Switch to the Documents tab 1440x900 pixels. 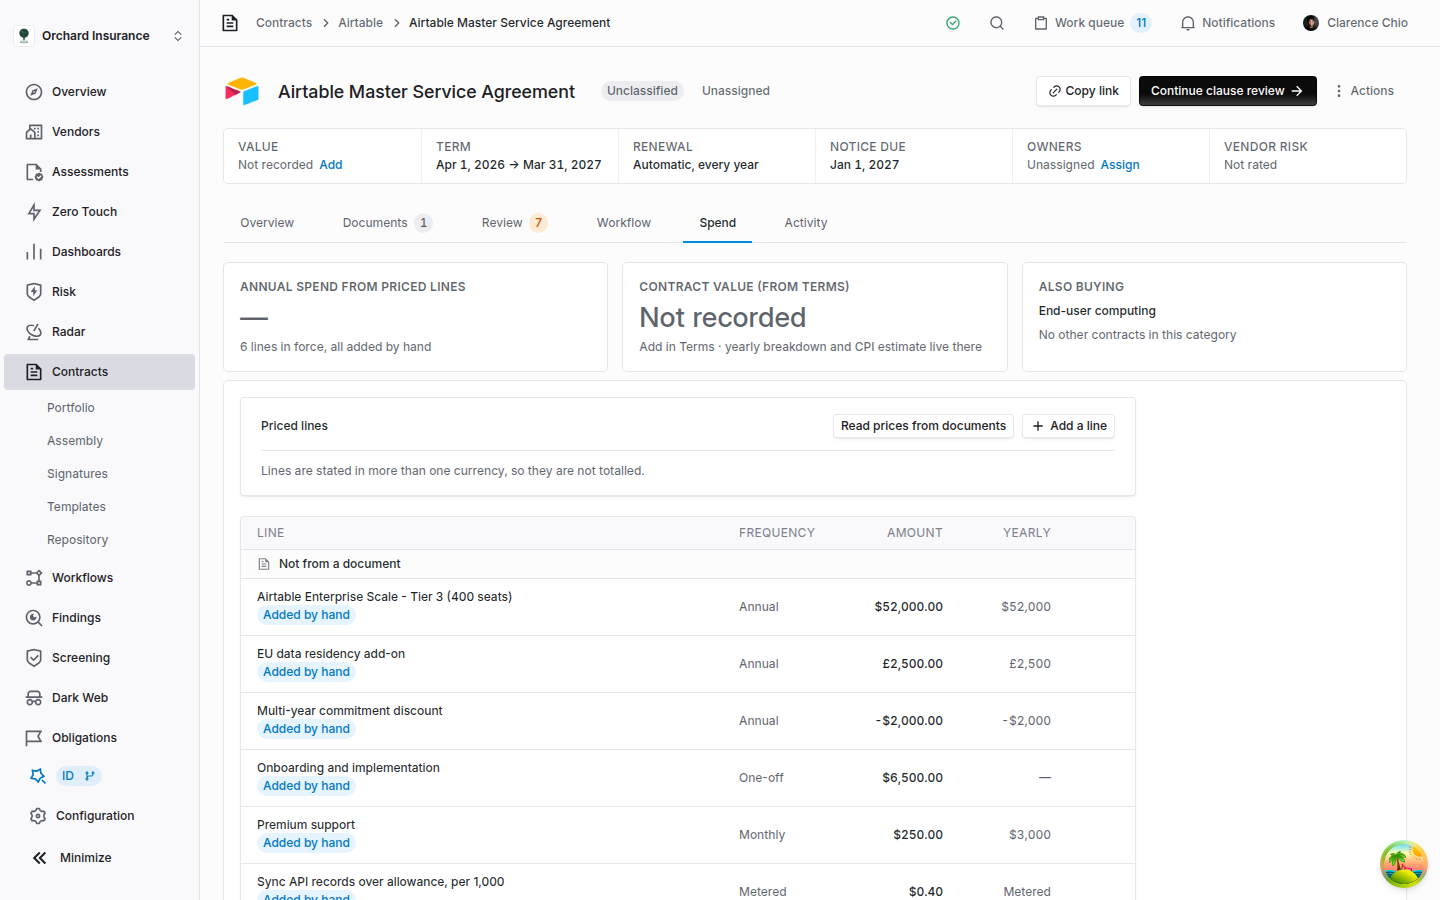(387, 223)
